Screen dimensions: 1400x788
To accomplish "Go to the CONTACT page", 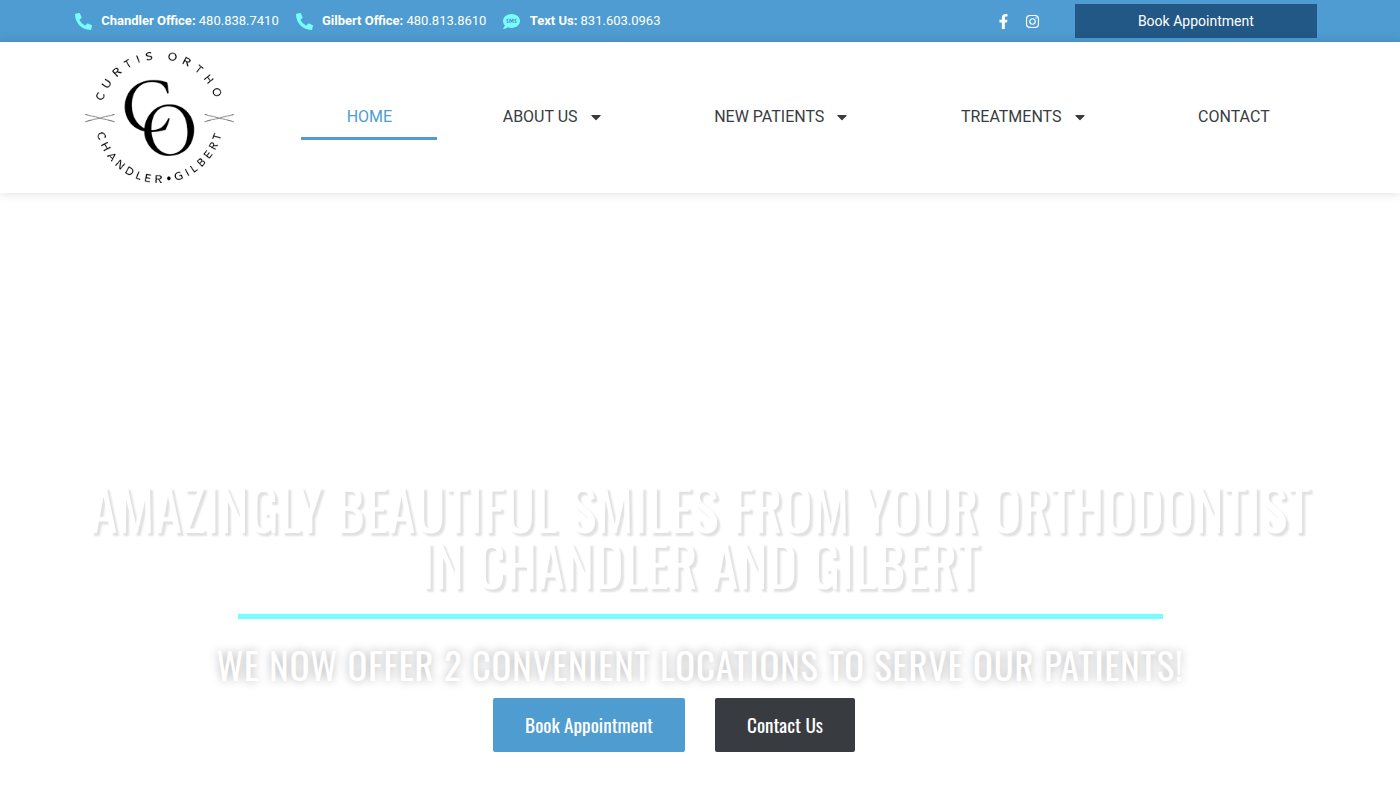I will pos(1233,116).
